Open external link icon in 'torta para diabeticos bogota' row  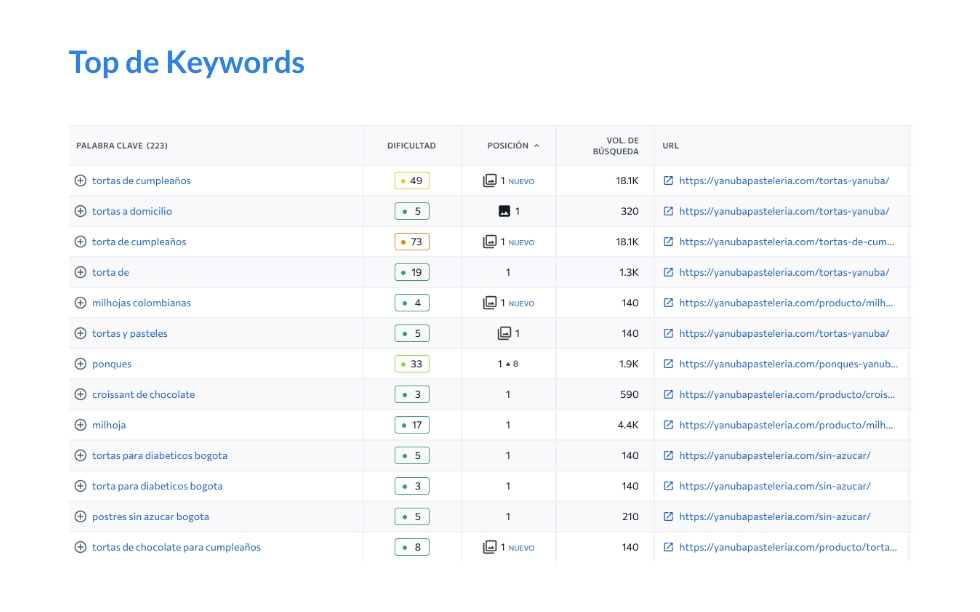(668, 486)
